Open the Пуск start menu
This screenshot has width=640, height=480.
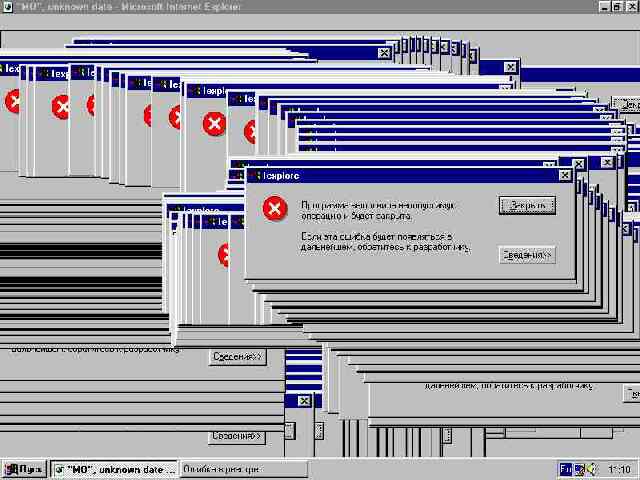pyautogui.click(x=24, y=469)
